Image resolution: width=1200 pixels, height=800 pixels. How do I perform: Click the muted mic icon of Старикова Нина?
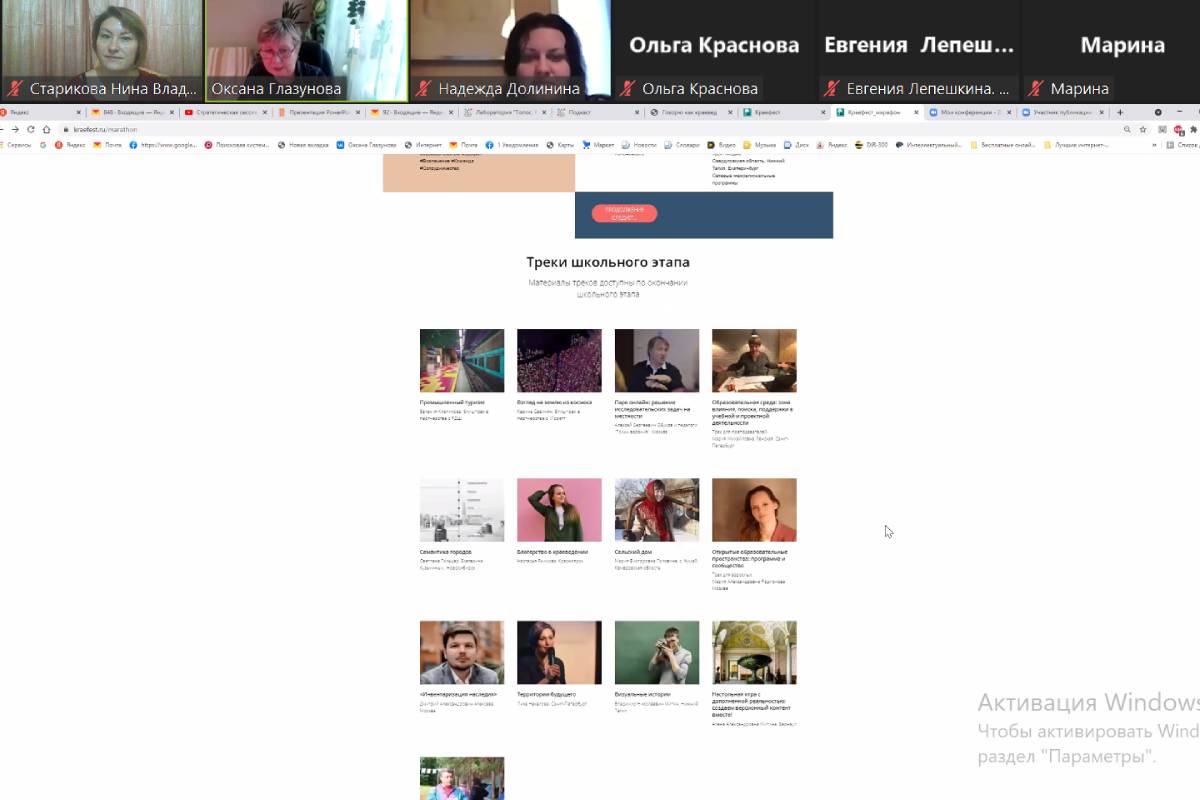[15, 89]
